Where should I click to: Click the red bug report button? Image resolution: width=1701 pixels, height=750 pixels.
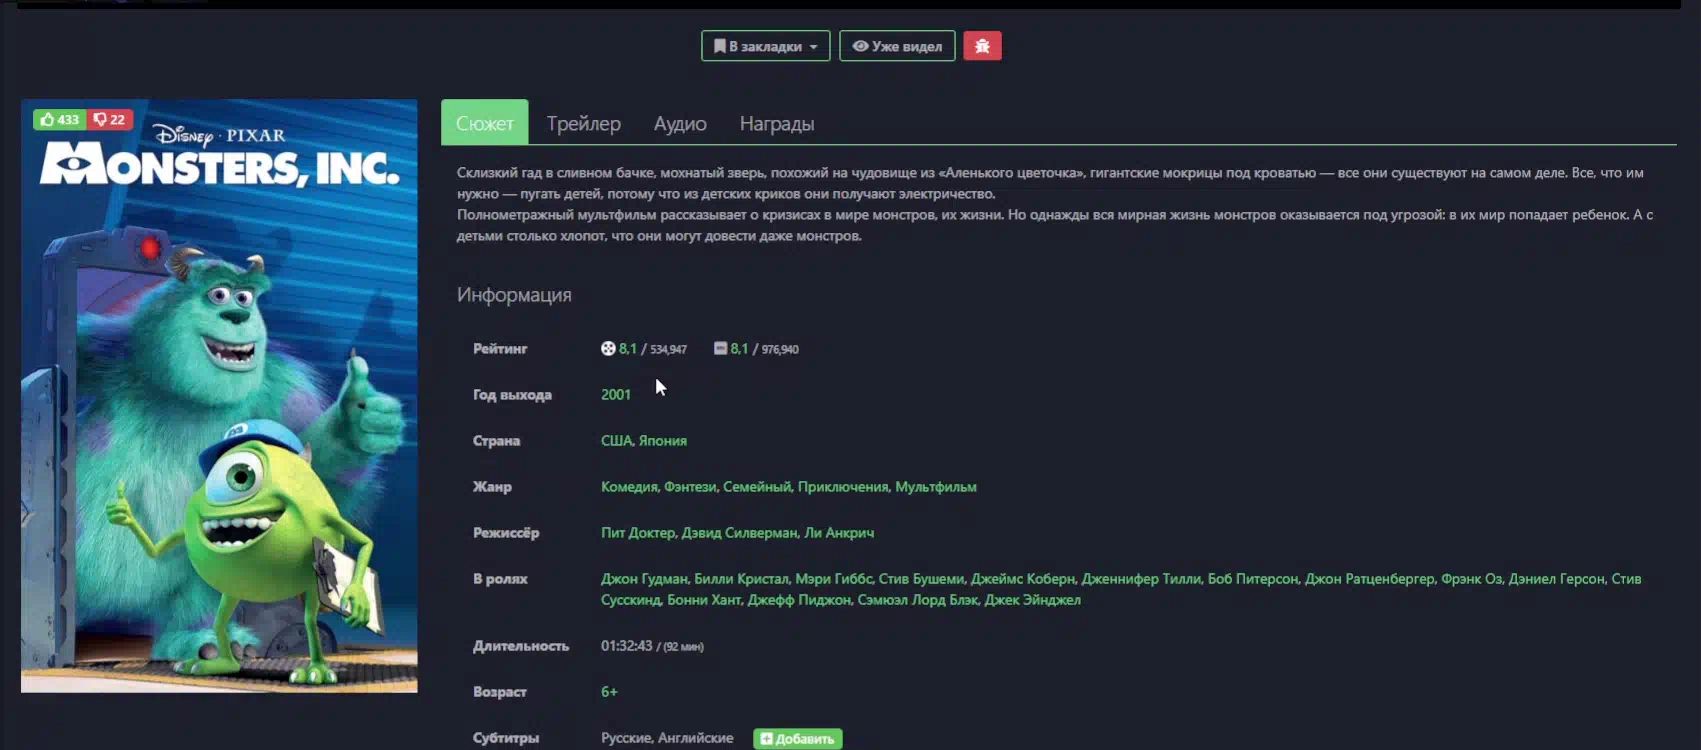pos(982,46)
